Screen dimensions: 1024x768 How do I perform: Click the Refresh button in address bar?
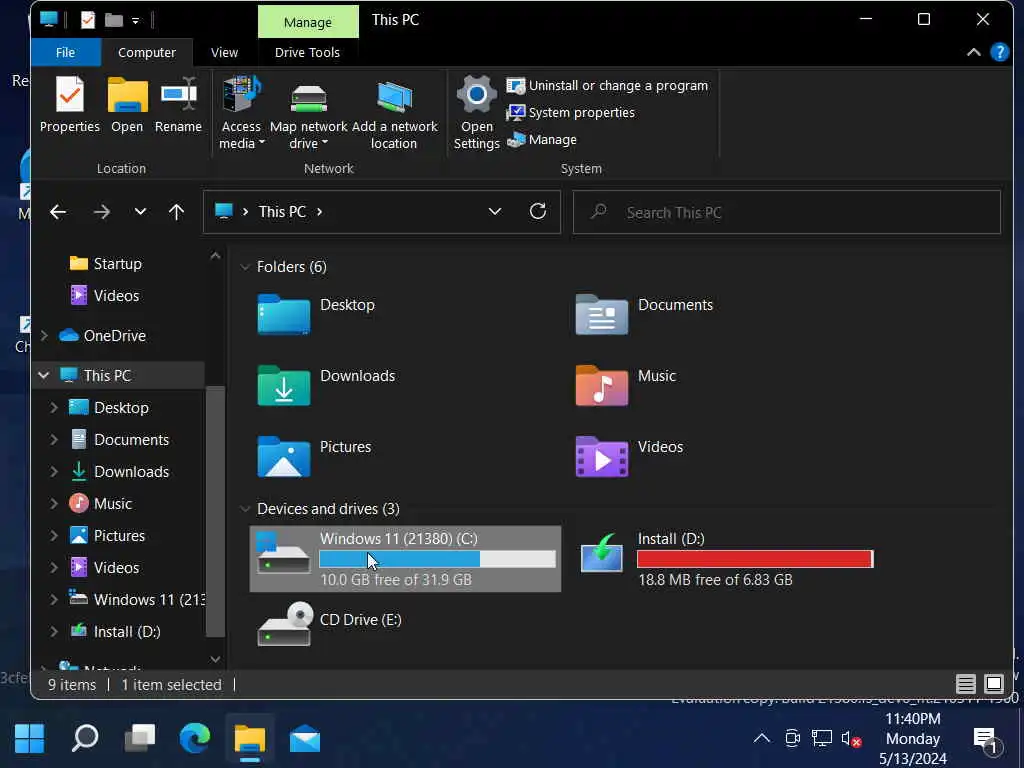(537, 211)
